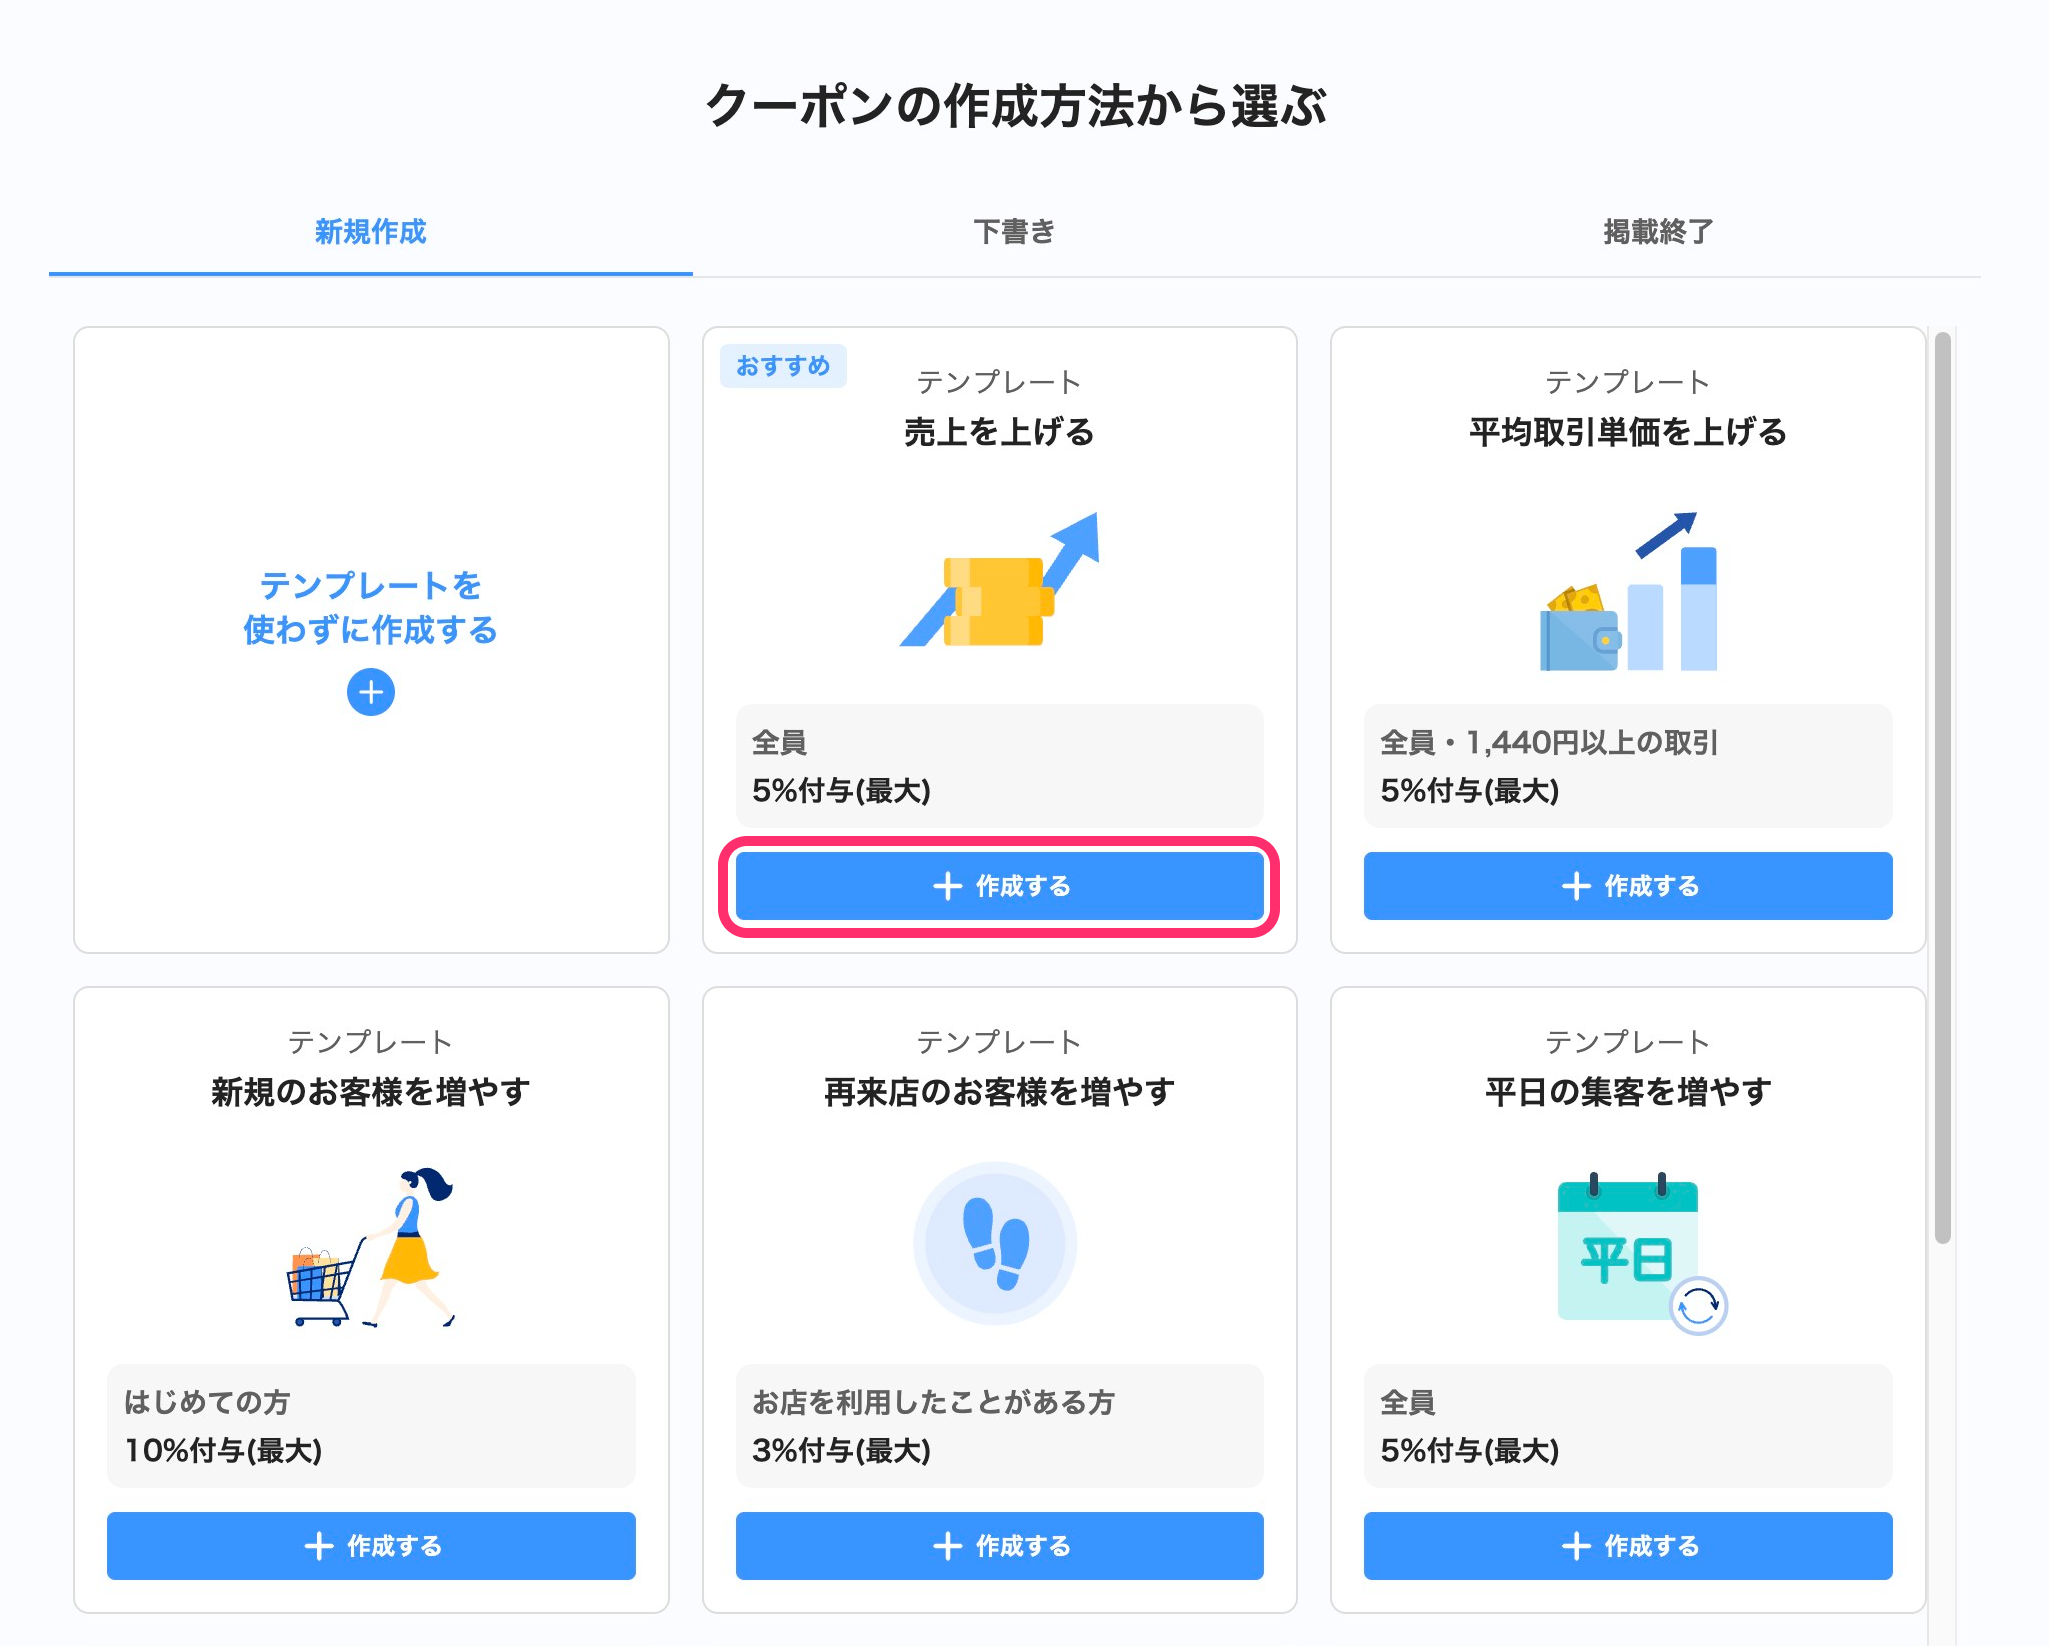Click the woman with shopping cart illustration

(x=371, y=1247)
